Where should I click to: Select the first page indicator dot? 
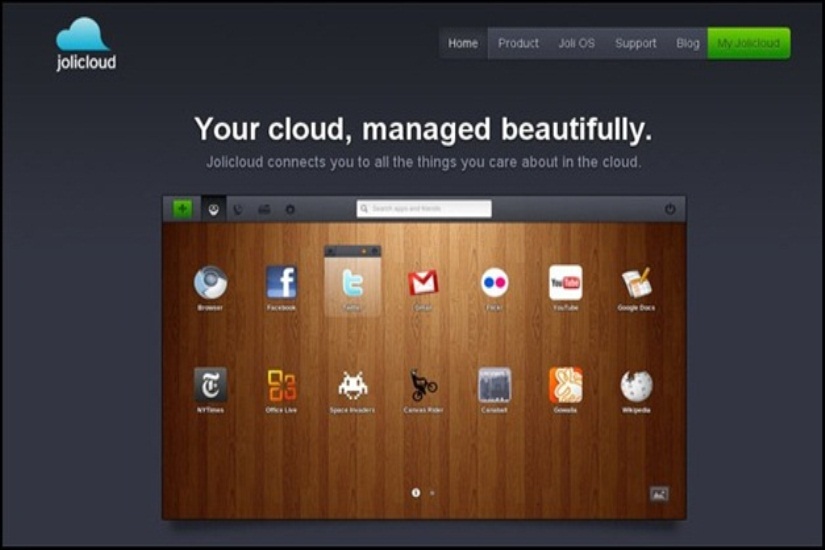(416, 493)
